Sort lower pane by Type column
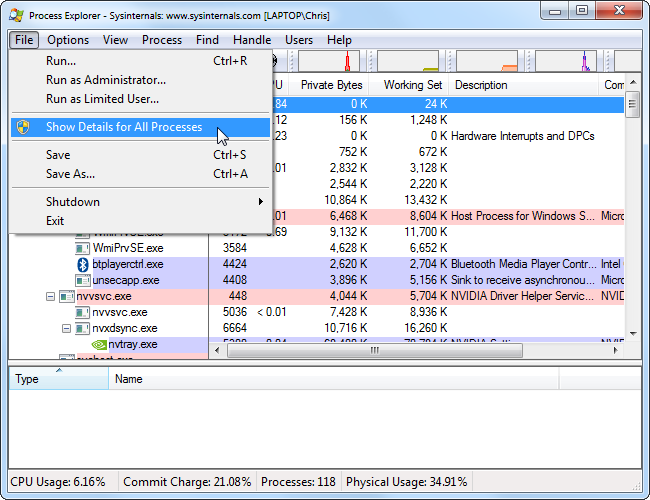The height and width of the screenshot is (500, 650). click(28, 380)
